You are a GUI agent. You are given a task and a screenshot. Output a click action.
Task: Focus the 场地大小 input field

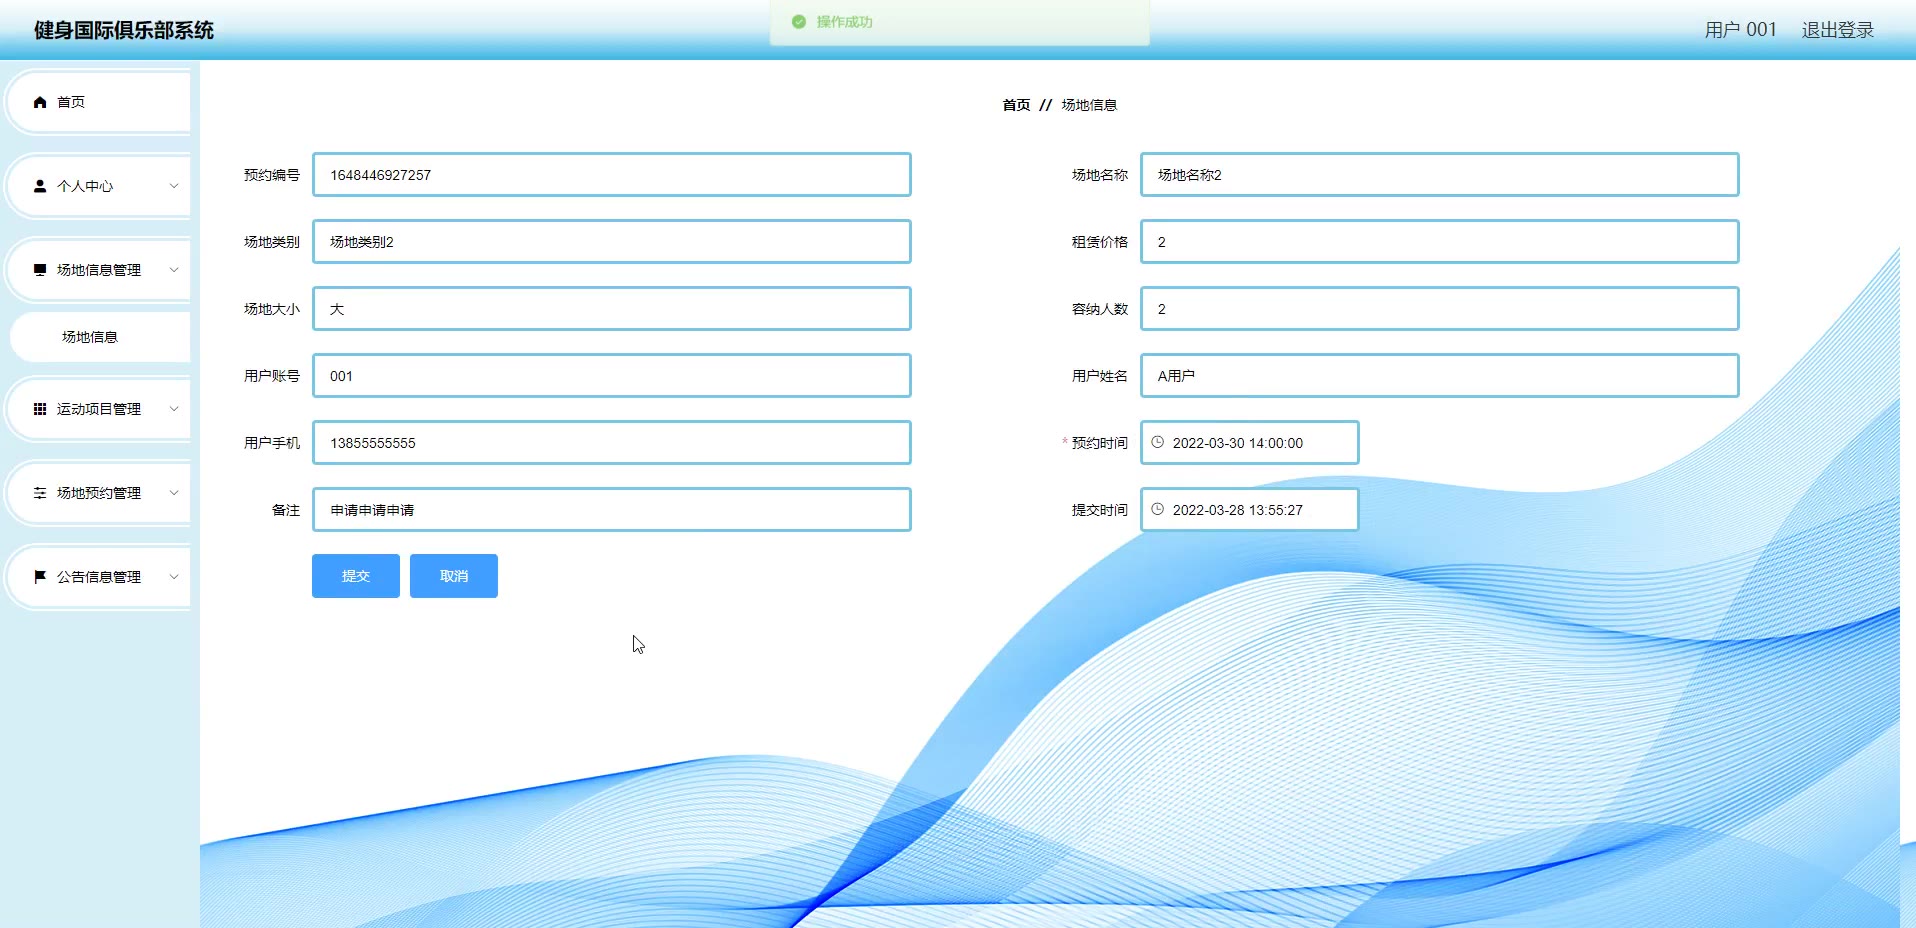click(612, 309)
